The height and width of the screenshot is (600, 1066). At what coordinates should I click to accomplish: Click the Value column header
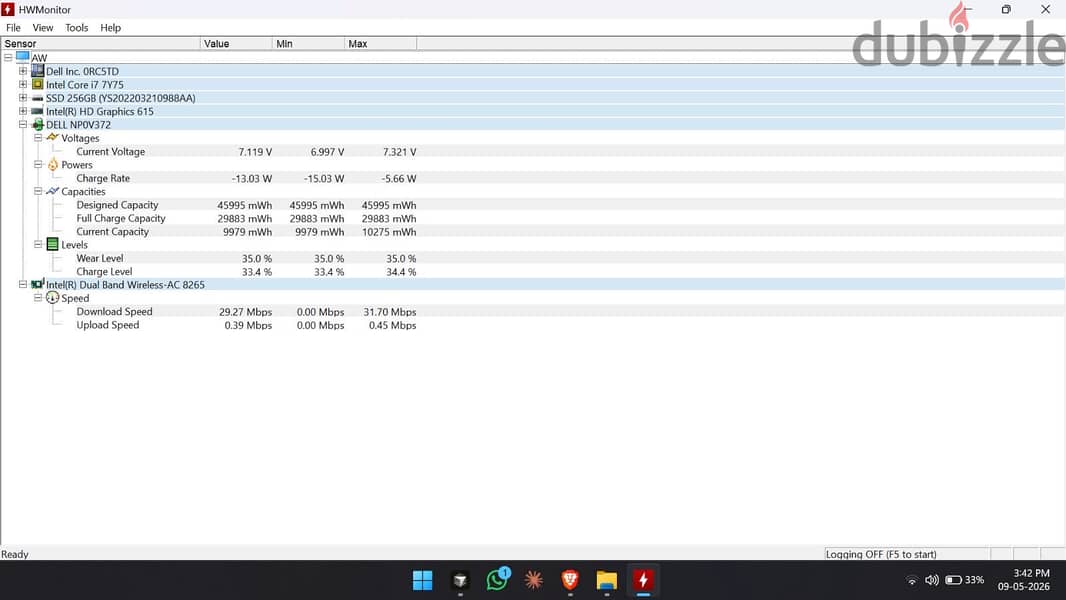click(x=237, y=43)
